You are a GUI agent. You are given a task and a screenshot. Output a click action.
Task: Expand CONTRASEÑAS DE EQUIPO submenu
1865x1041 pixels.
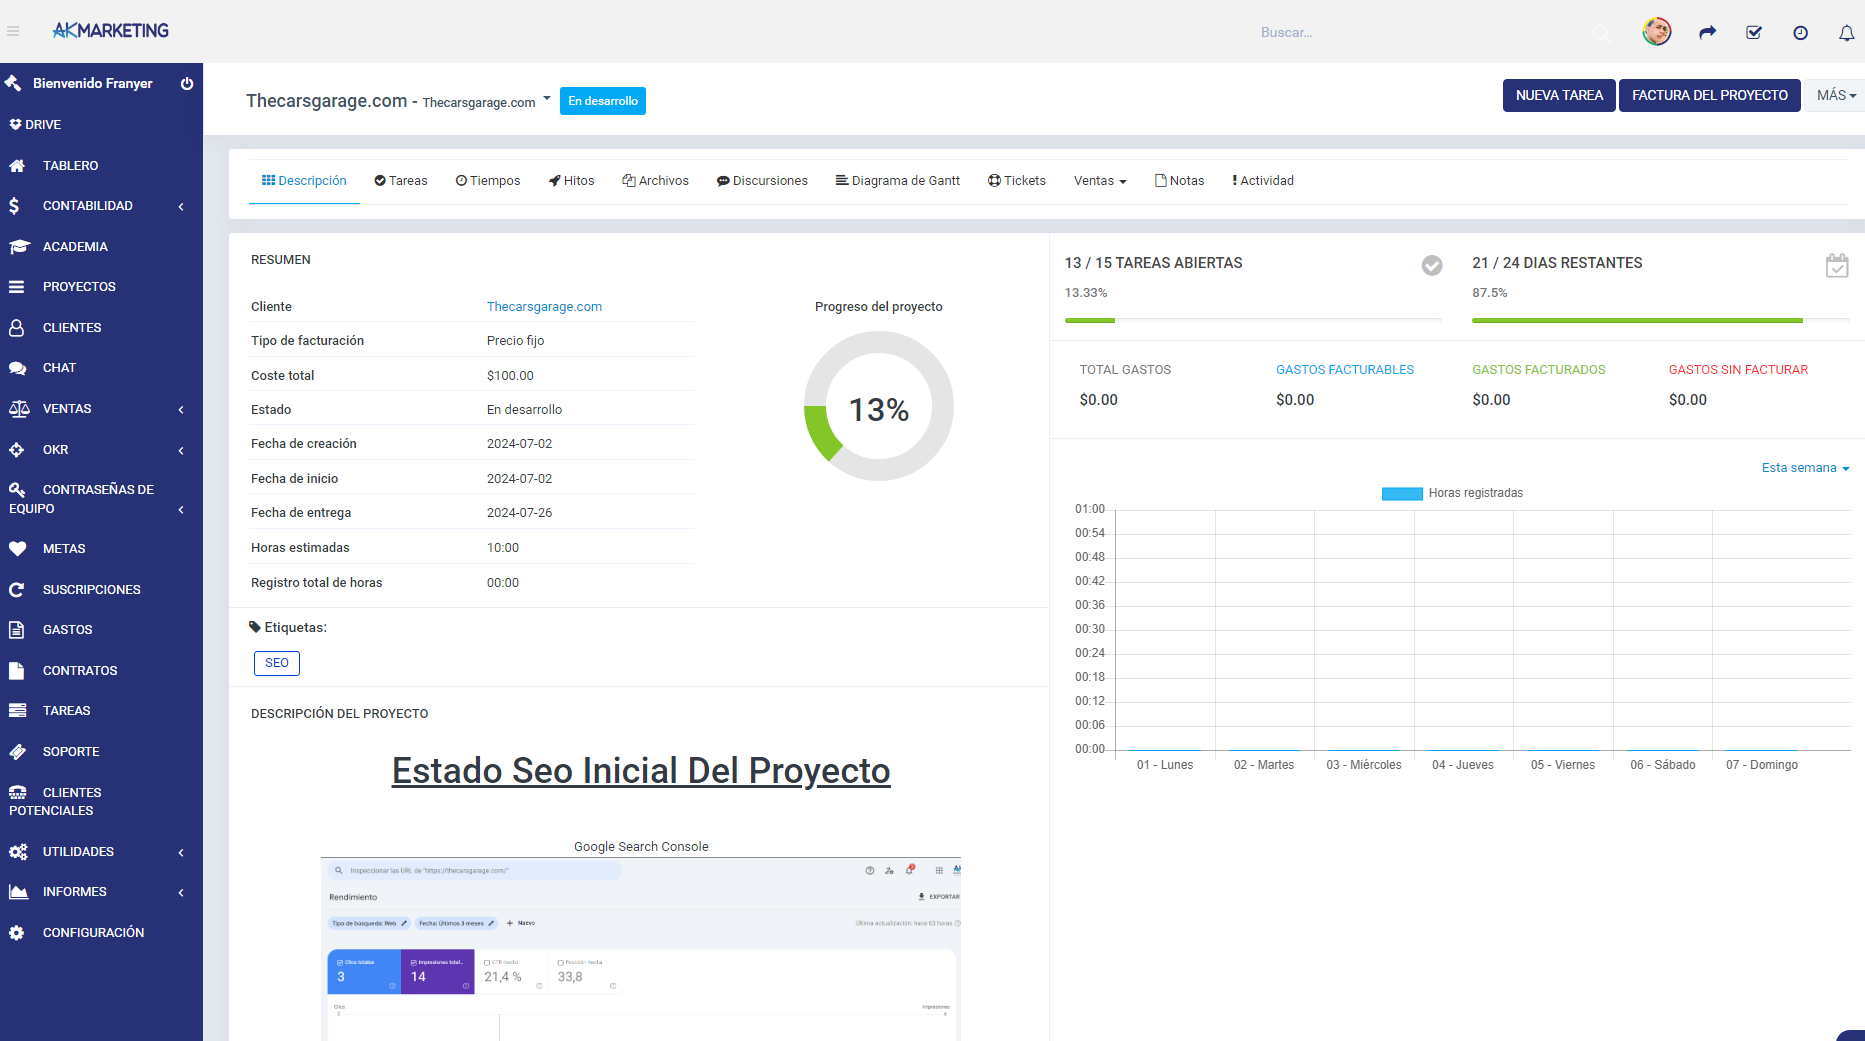181,510
